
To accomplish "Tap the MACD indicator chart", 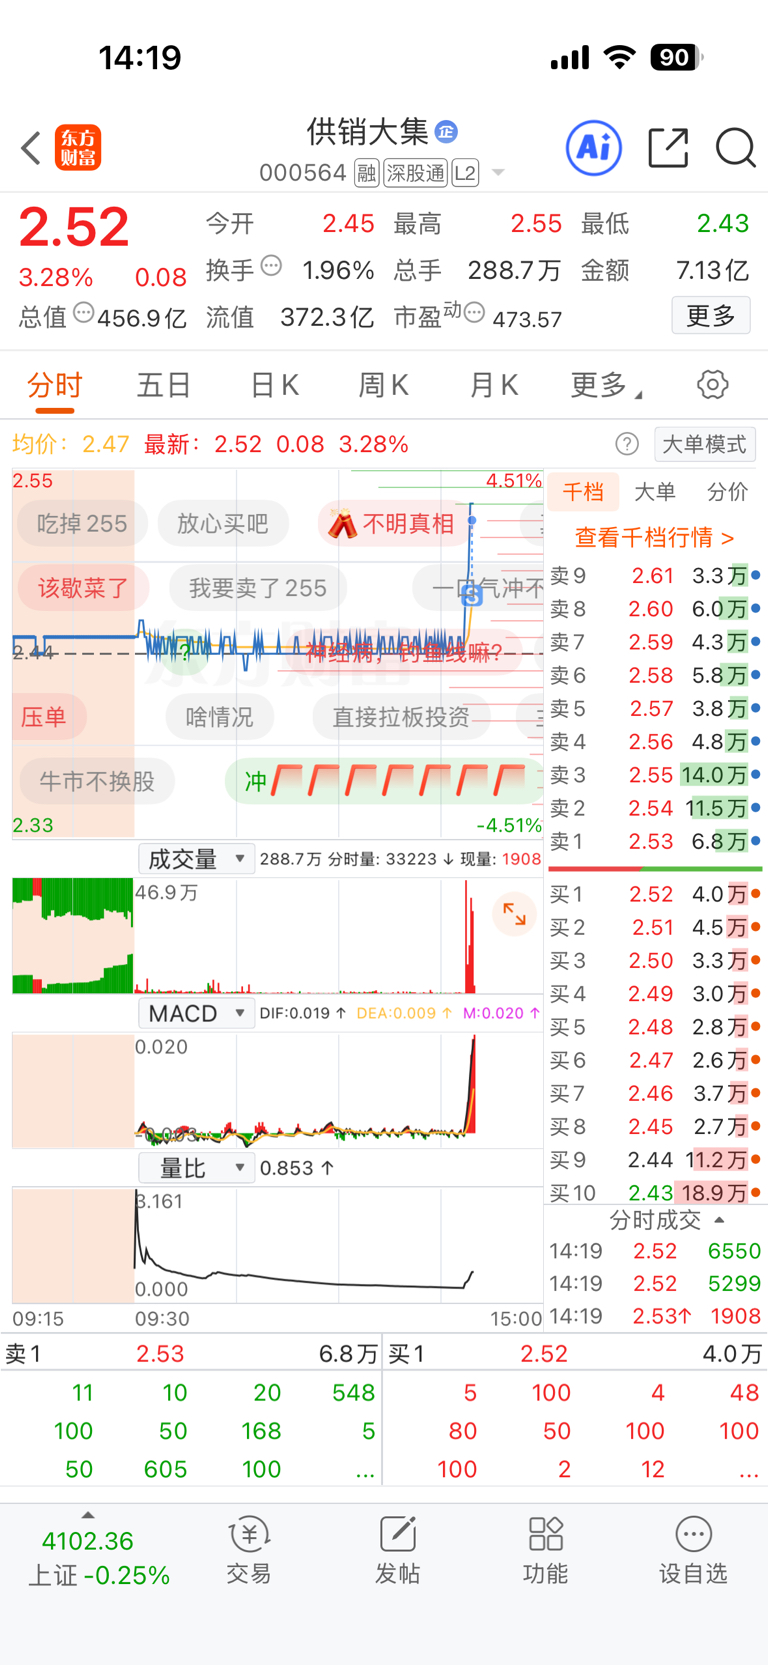I will coord(278,1090).
